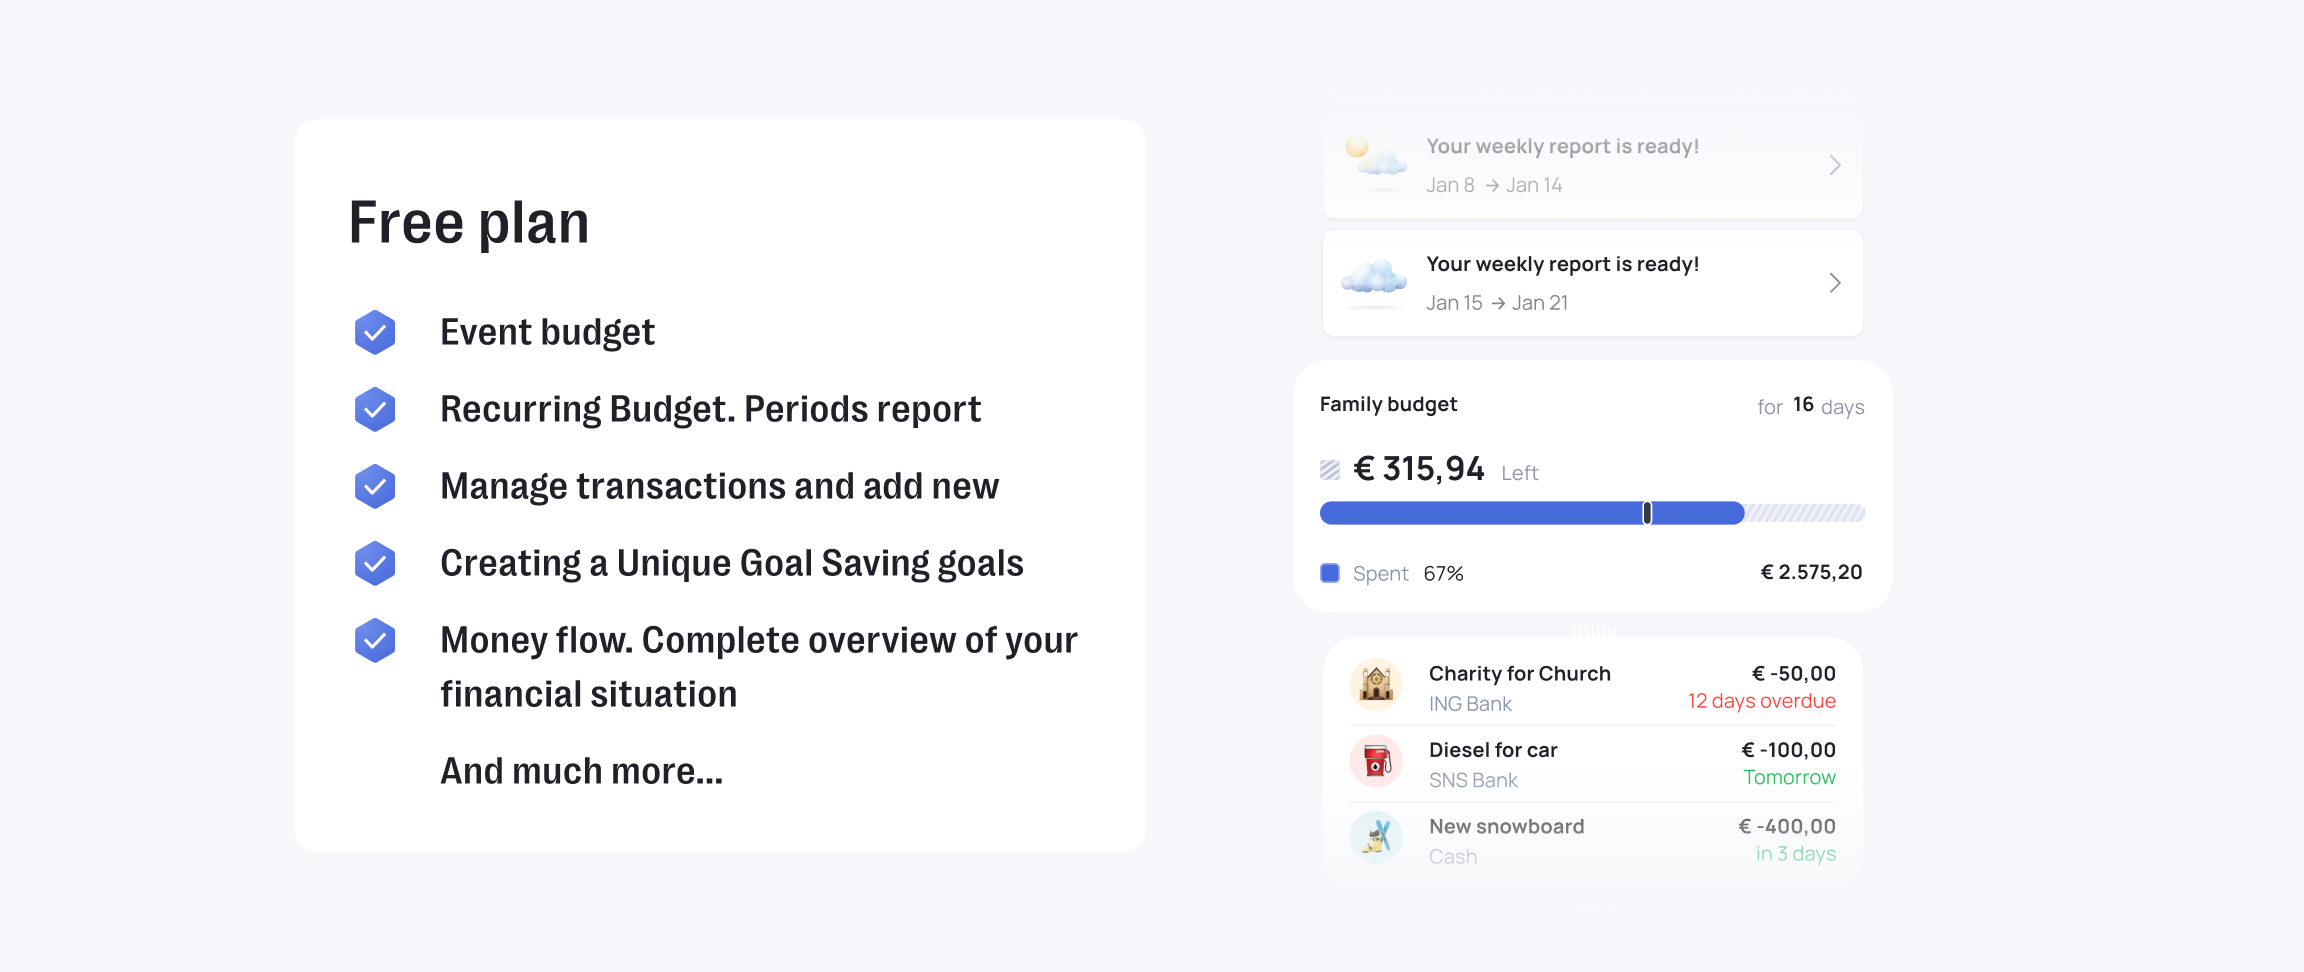
Task: Click the check badge beside Manage transactions
Action: click(x=375, y=486)
